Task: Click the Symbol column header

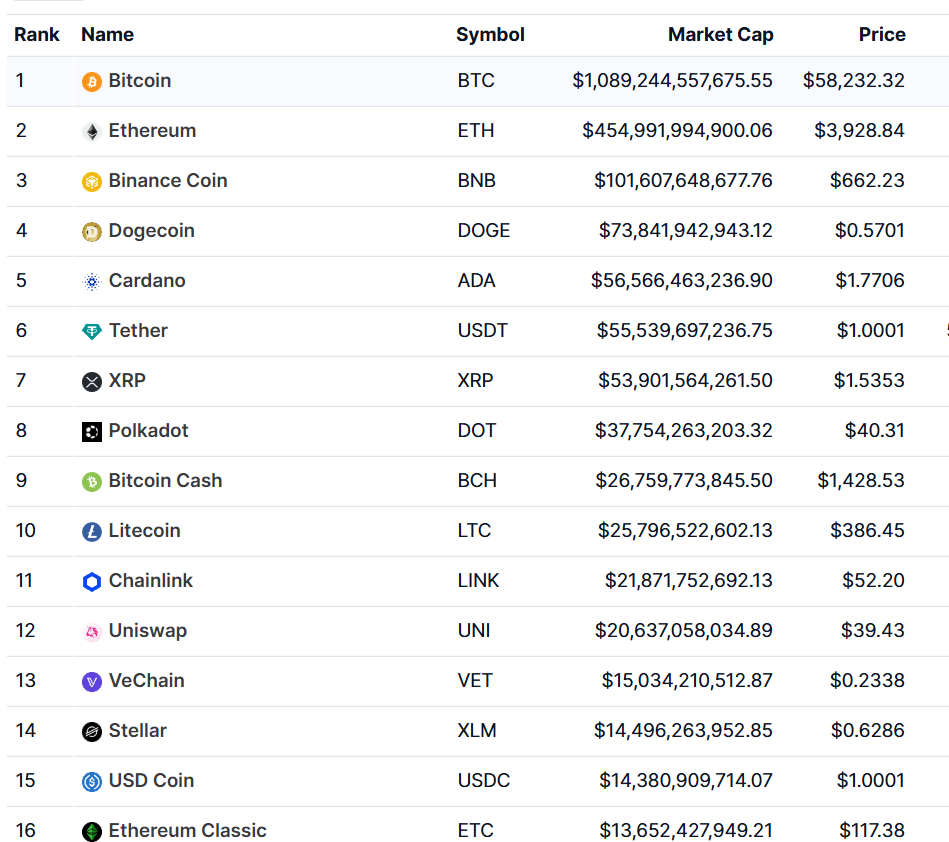Action: tap(490, 35)
